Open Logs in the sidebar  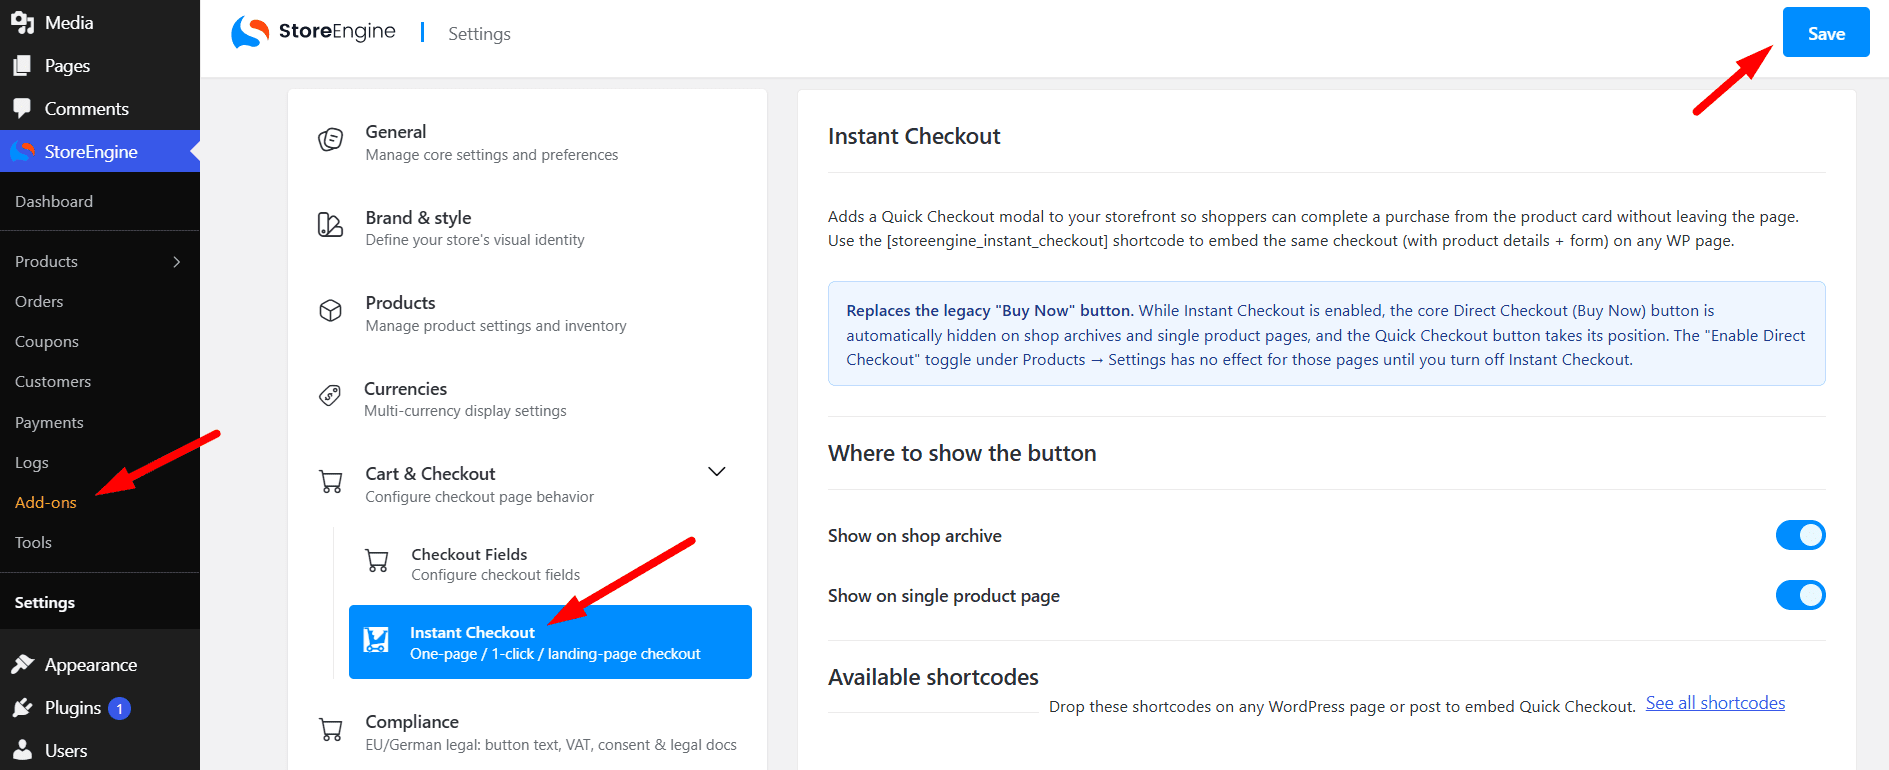tap(32, 462)
